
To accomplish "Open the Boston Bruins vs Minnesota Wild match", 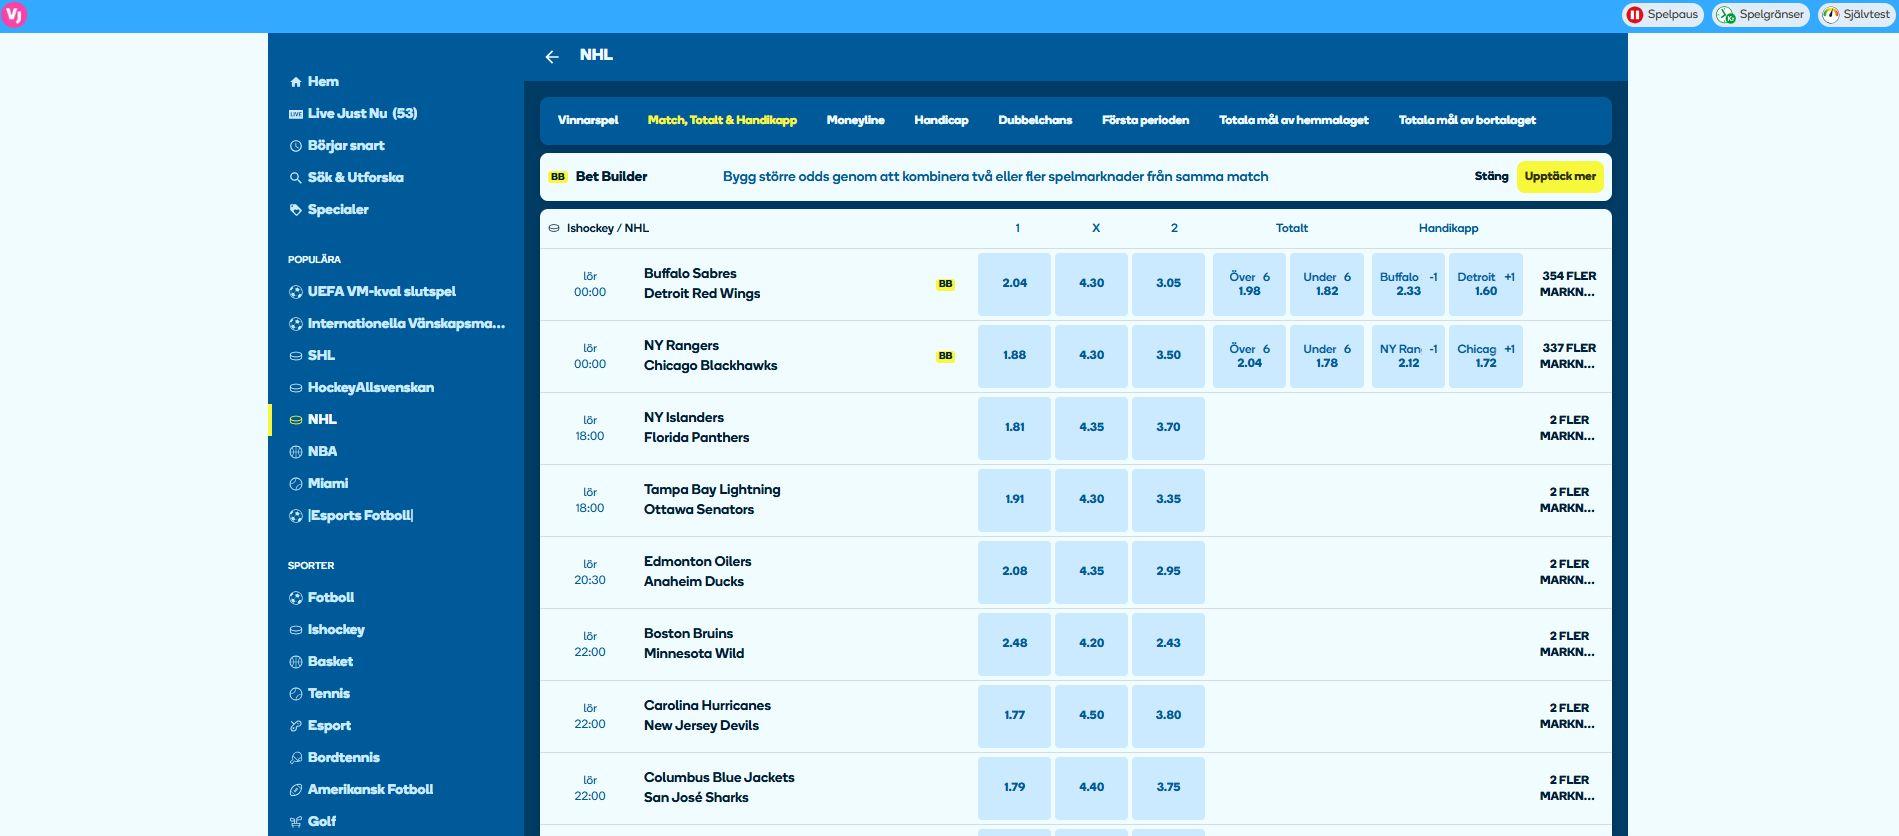I will tap(694, 644).
